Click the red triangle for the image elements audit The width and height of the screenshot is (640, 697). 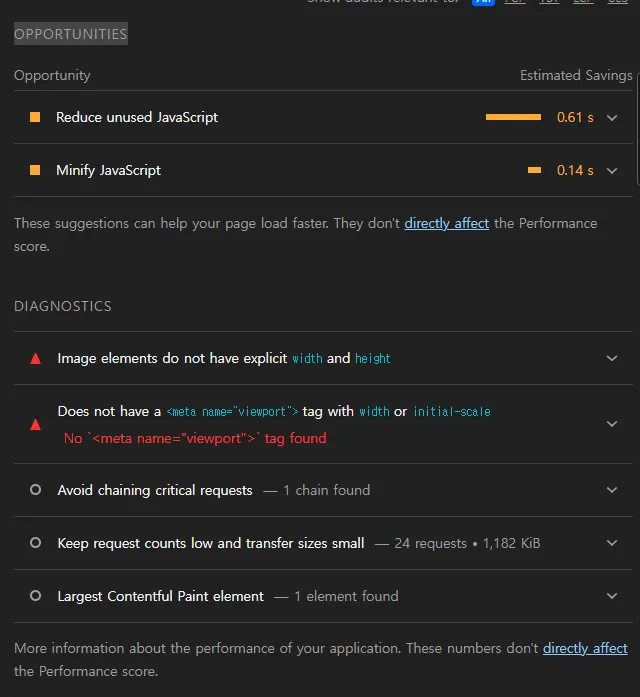36,358
